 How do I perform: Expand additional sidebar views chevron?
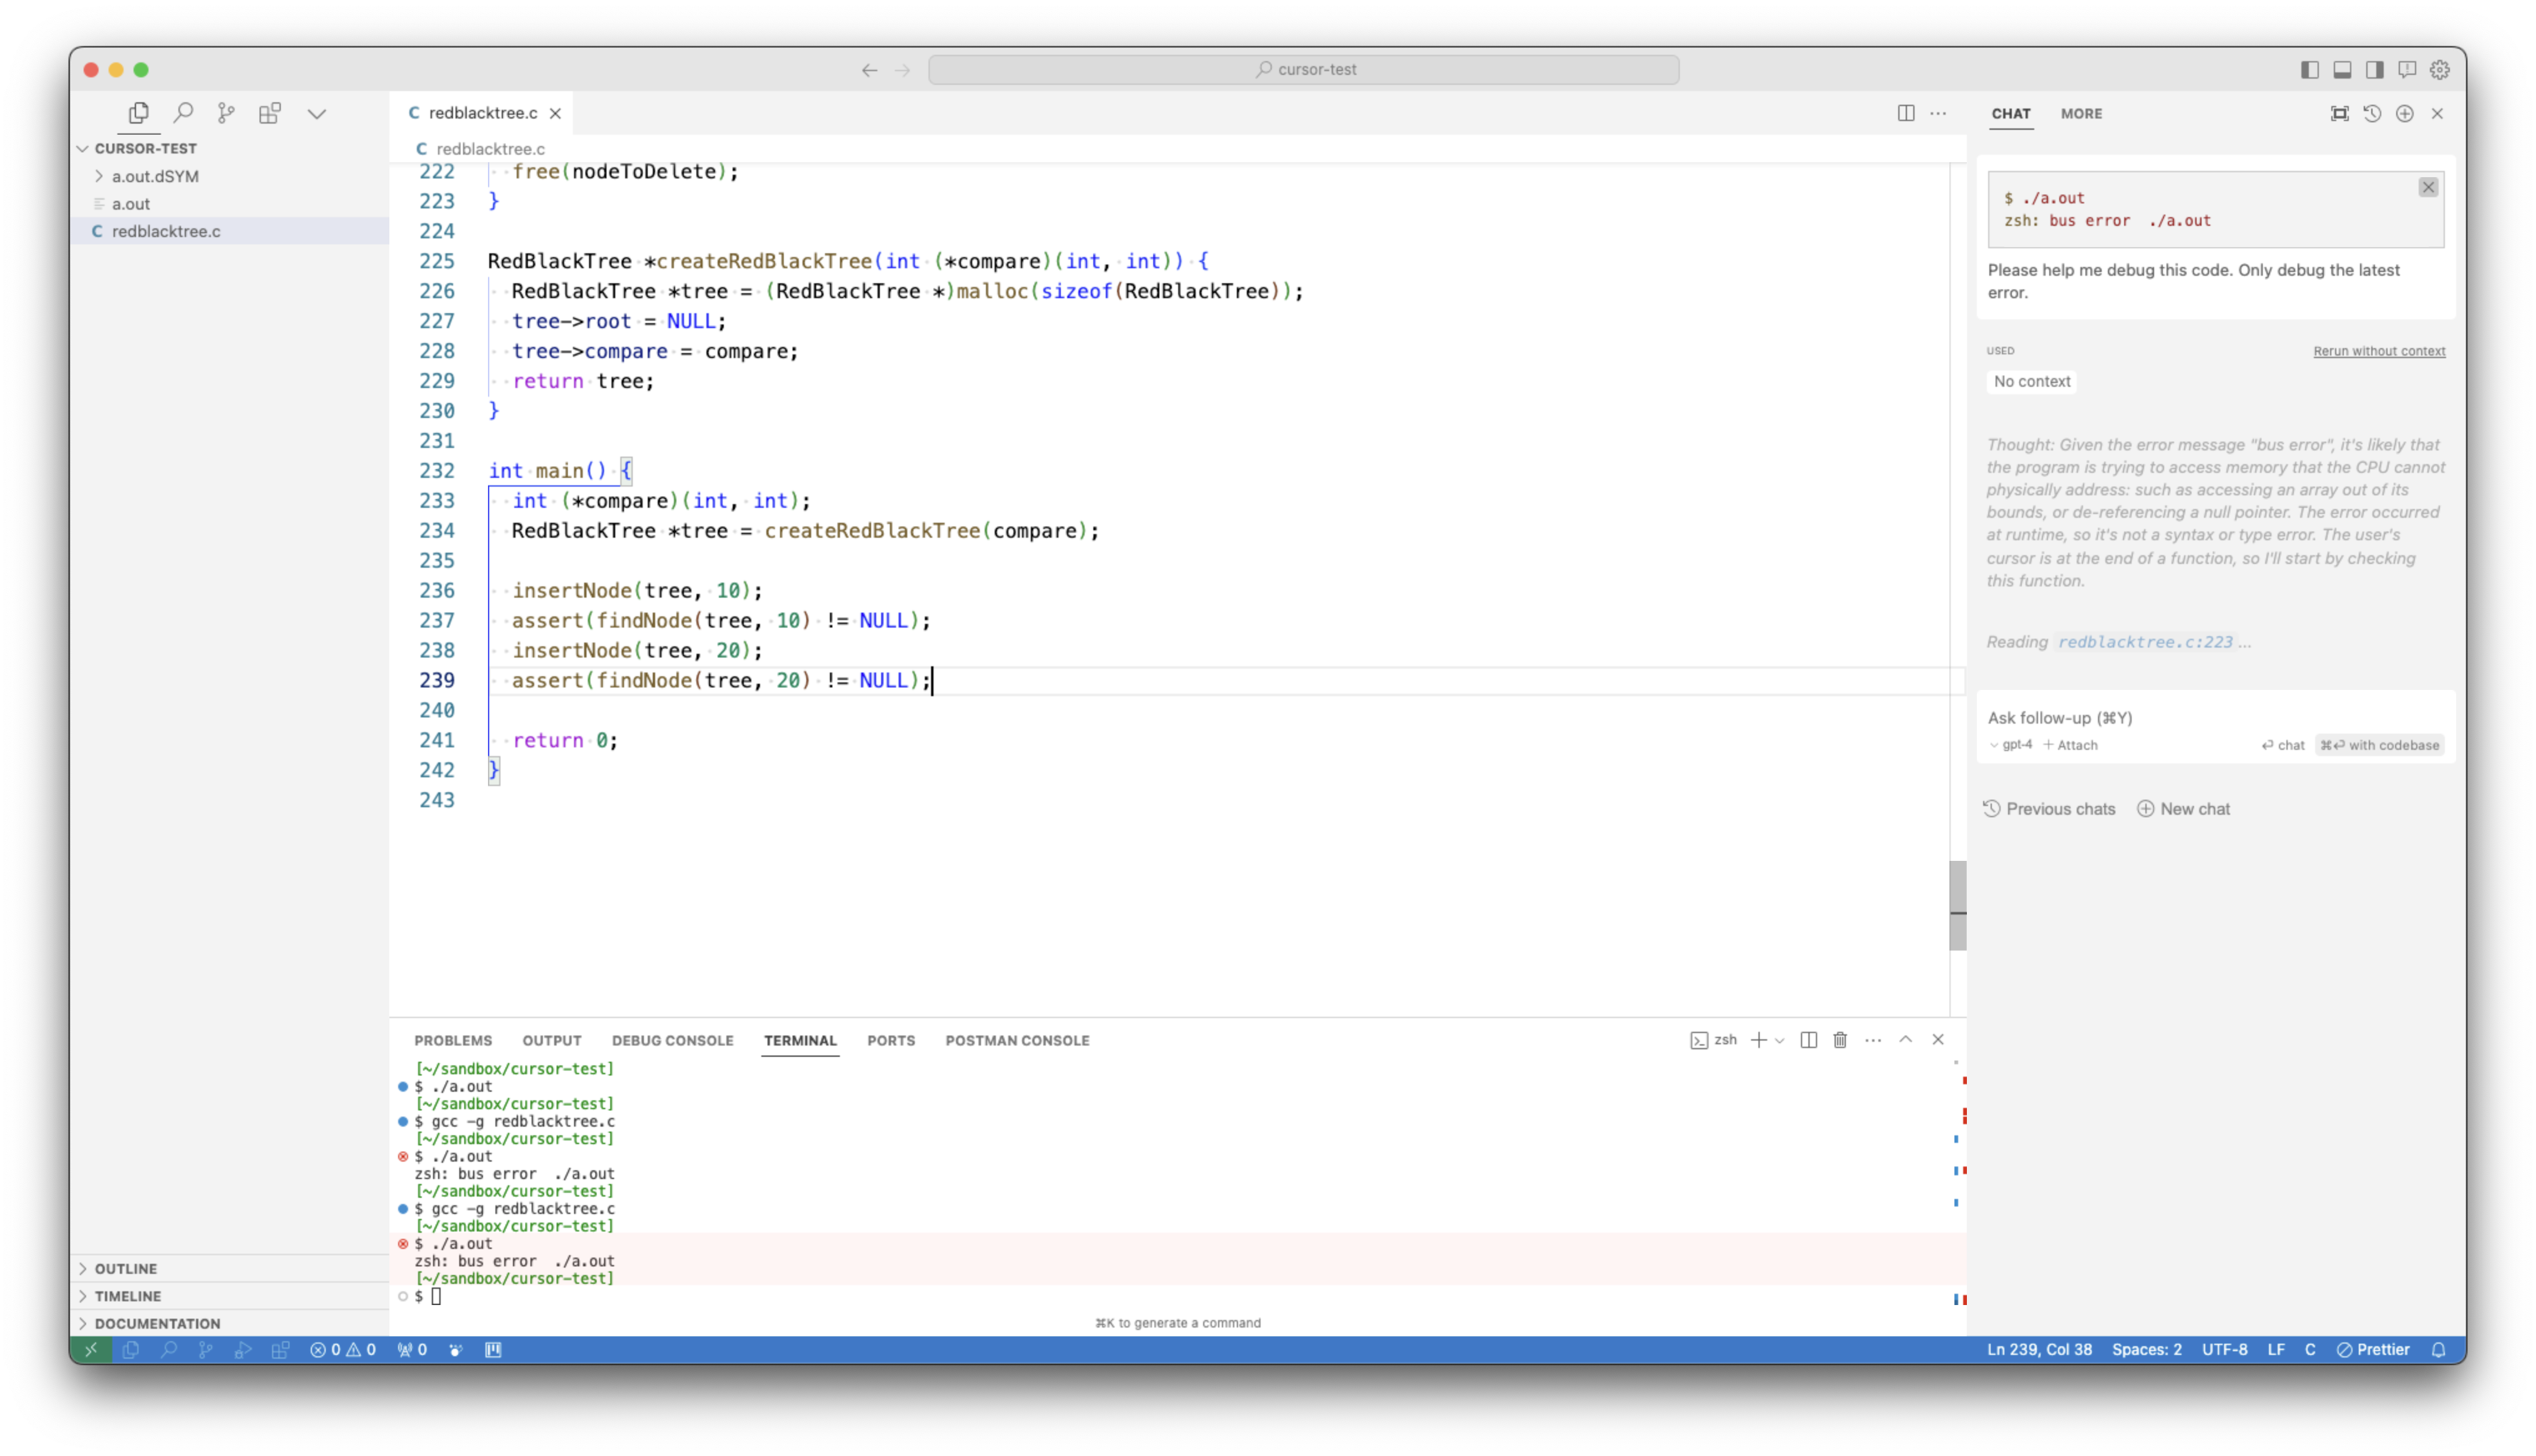[317, 114]
